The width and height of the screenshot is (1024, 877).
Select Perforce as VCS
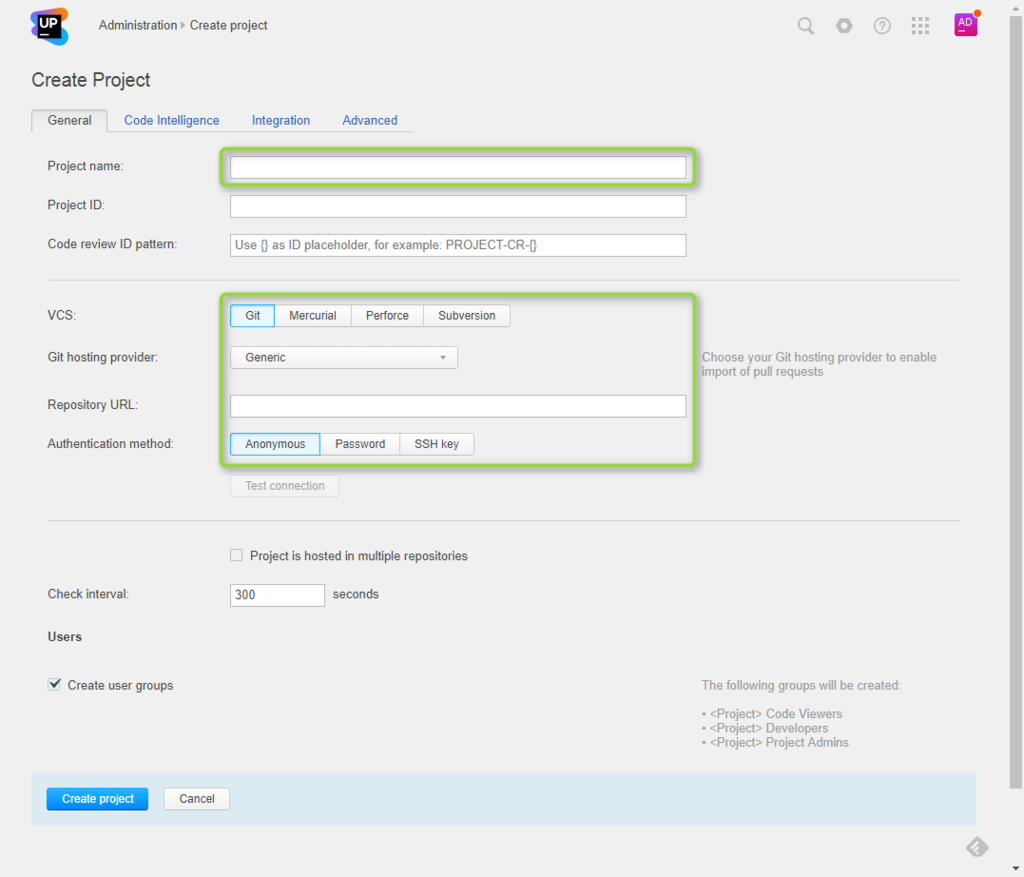click(x=387, y=315)
